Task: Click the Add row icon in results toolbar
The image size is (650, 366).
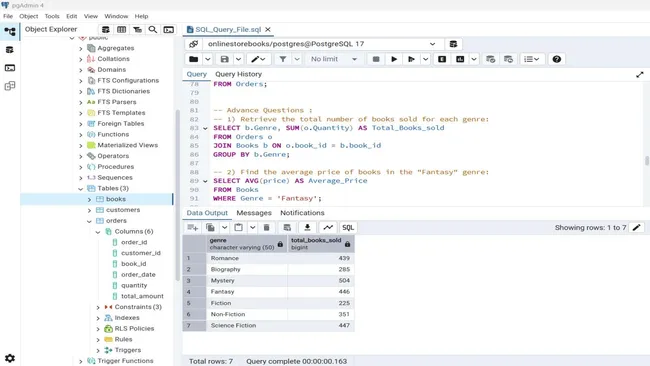Action: pyautogui.click(x=193, y=227)
